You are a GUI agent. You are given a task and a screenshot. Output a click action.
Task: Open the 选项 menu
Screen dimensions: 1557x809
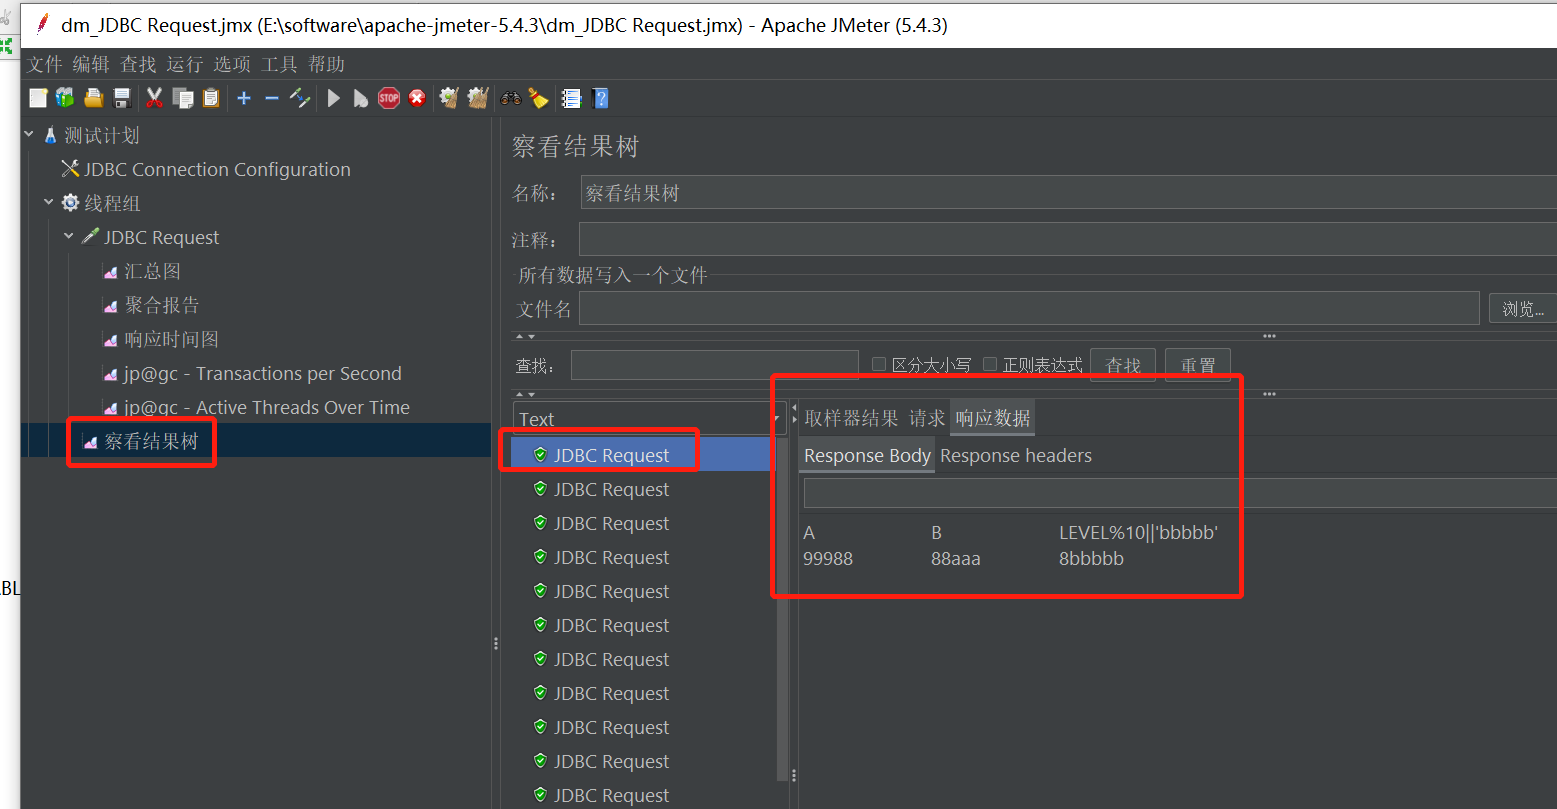(x=232, y=64)
